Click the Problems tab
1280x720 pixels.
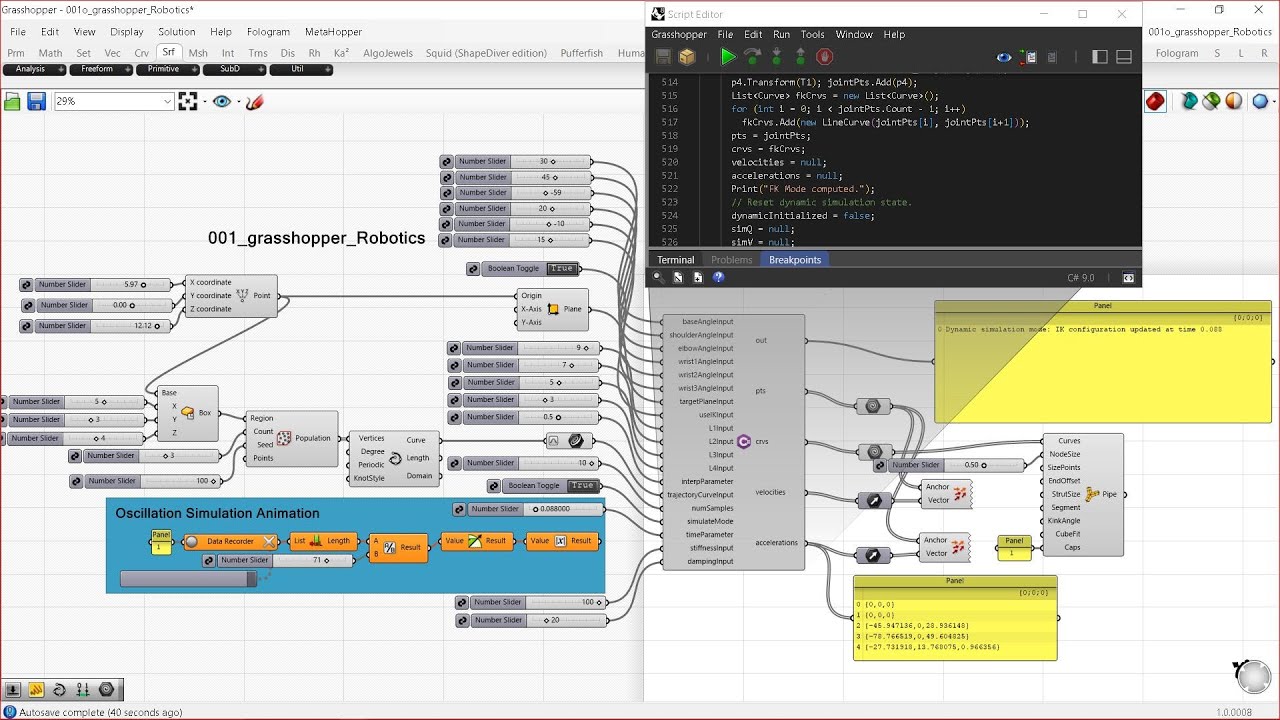click(731, 260)
